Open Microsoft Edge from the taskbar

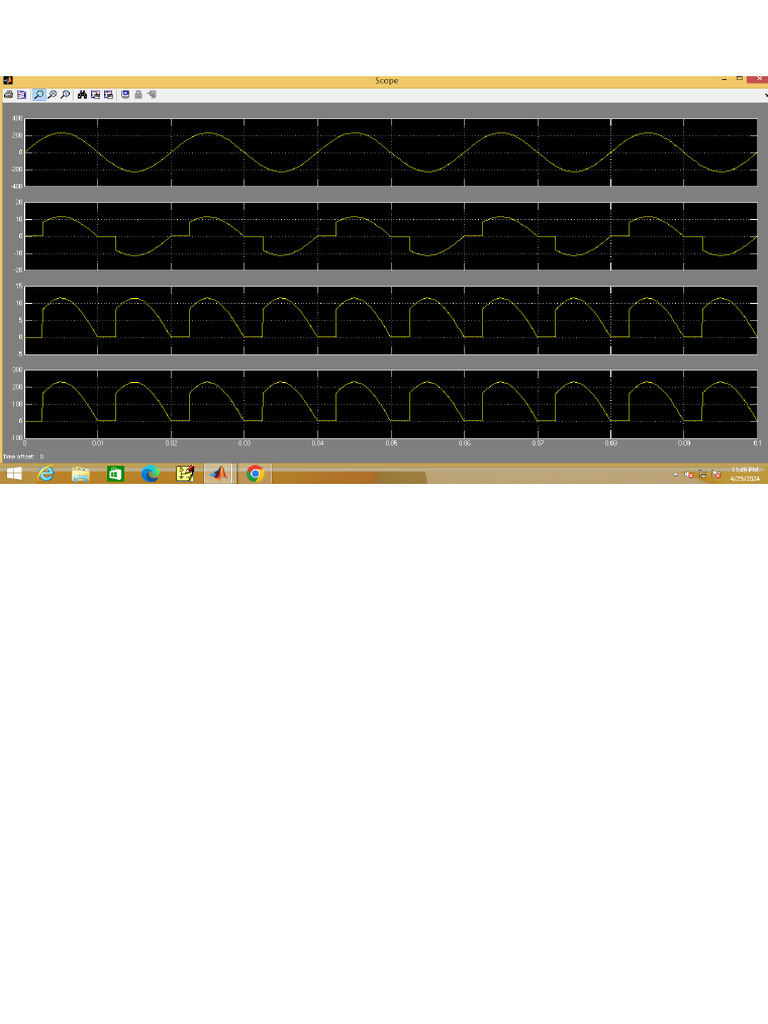pyautogui.click(x=150, y=473)
